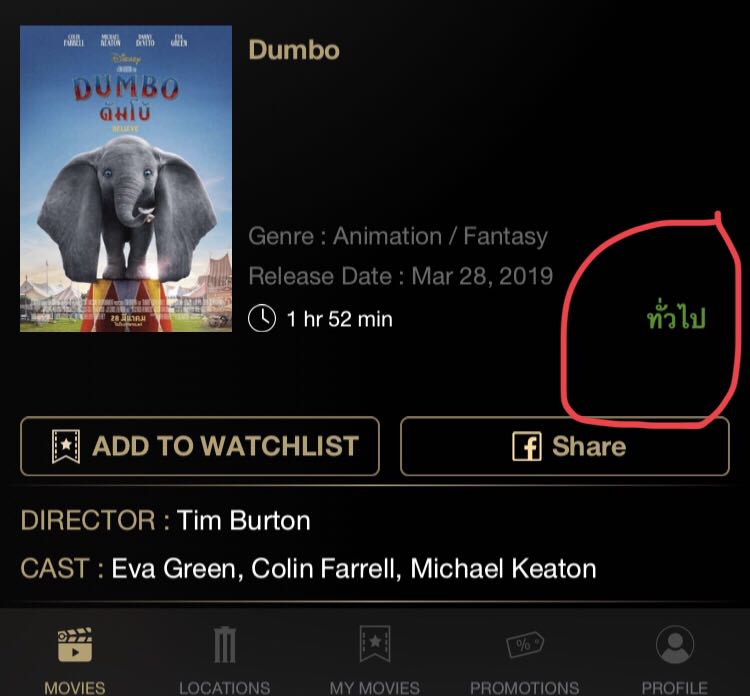
Task: Switch to the MOVIES tab label
Action: 75,688
